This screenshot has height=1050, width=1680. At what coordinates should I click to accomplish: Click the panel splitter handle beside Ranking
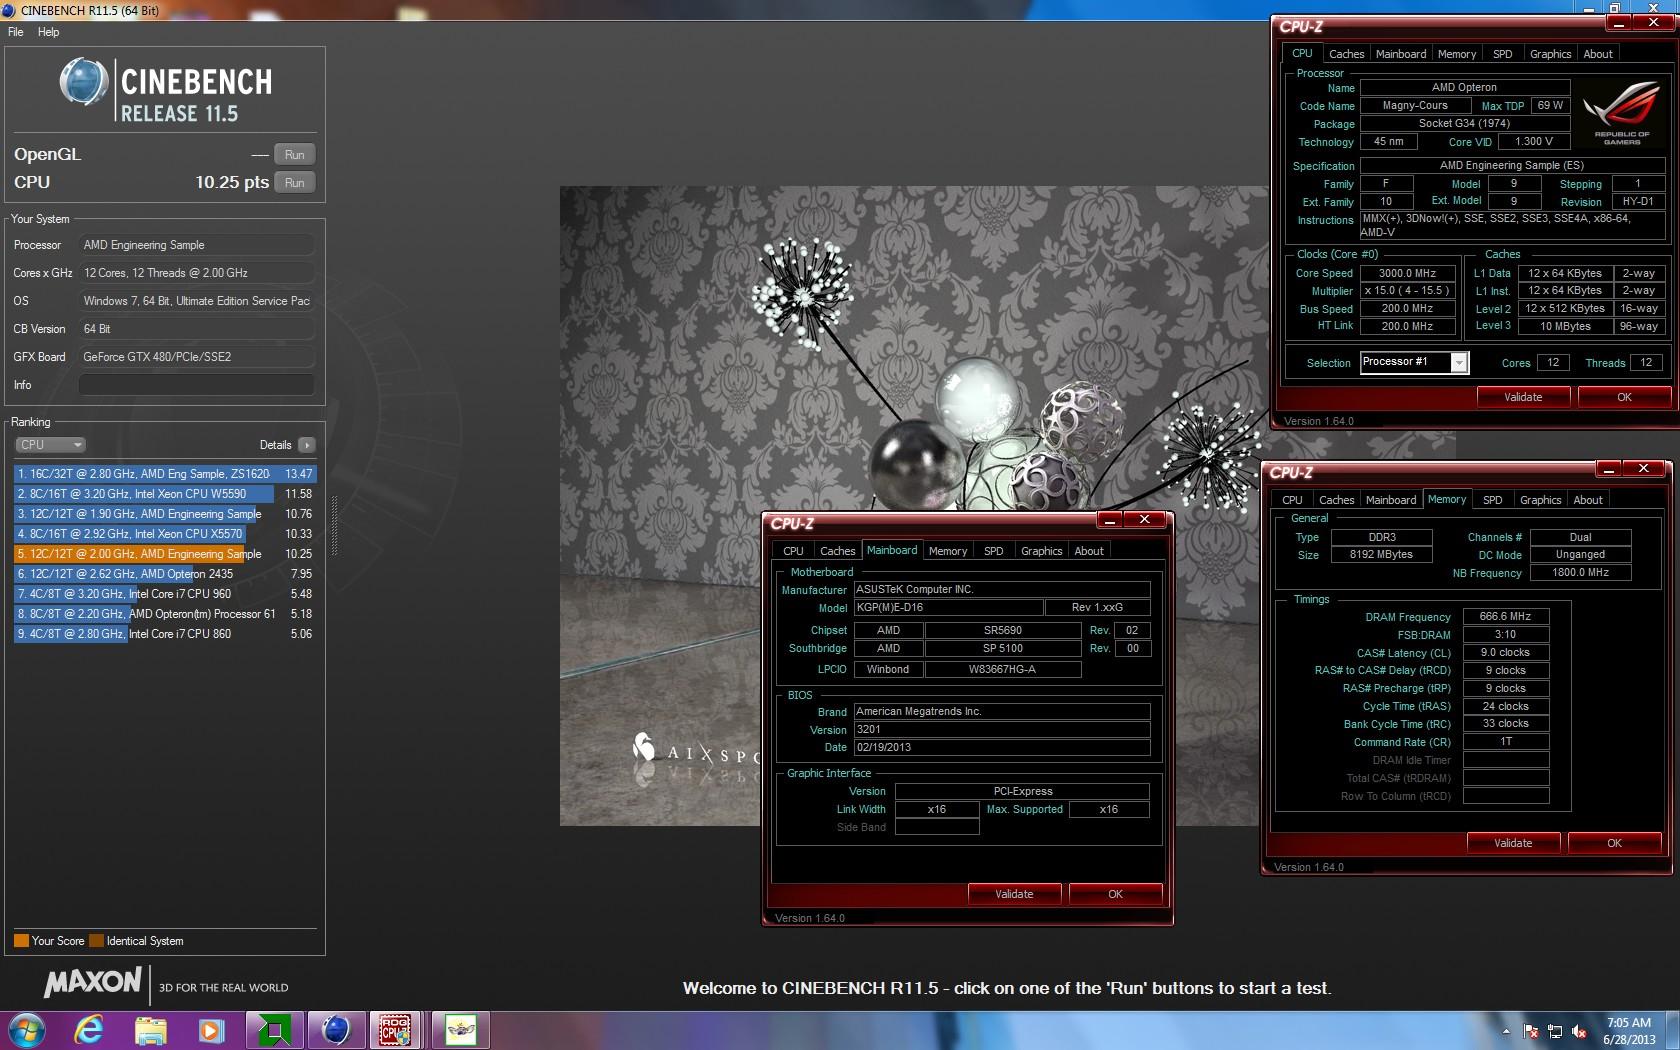(x=334, y=525)
